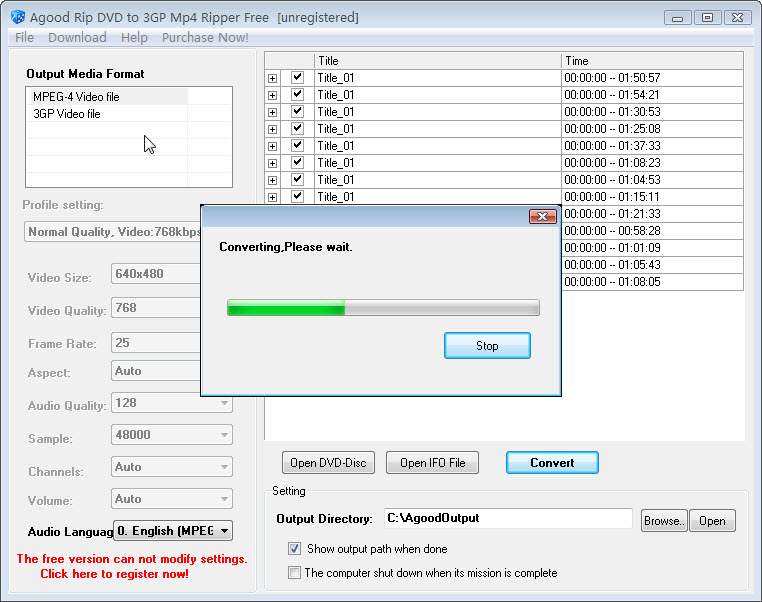
Task: Expand the title row ending 01:08:23
Action: 273,163
